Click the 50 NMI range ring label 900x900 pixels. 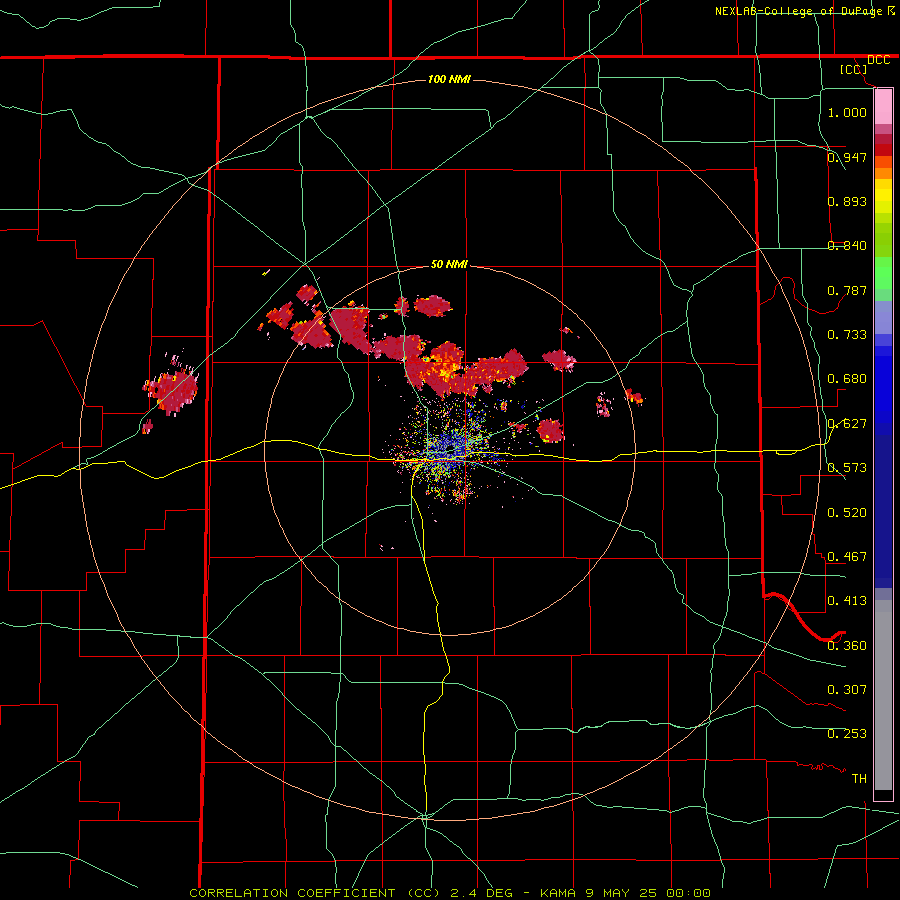pos(449,265)
